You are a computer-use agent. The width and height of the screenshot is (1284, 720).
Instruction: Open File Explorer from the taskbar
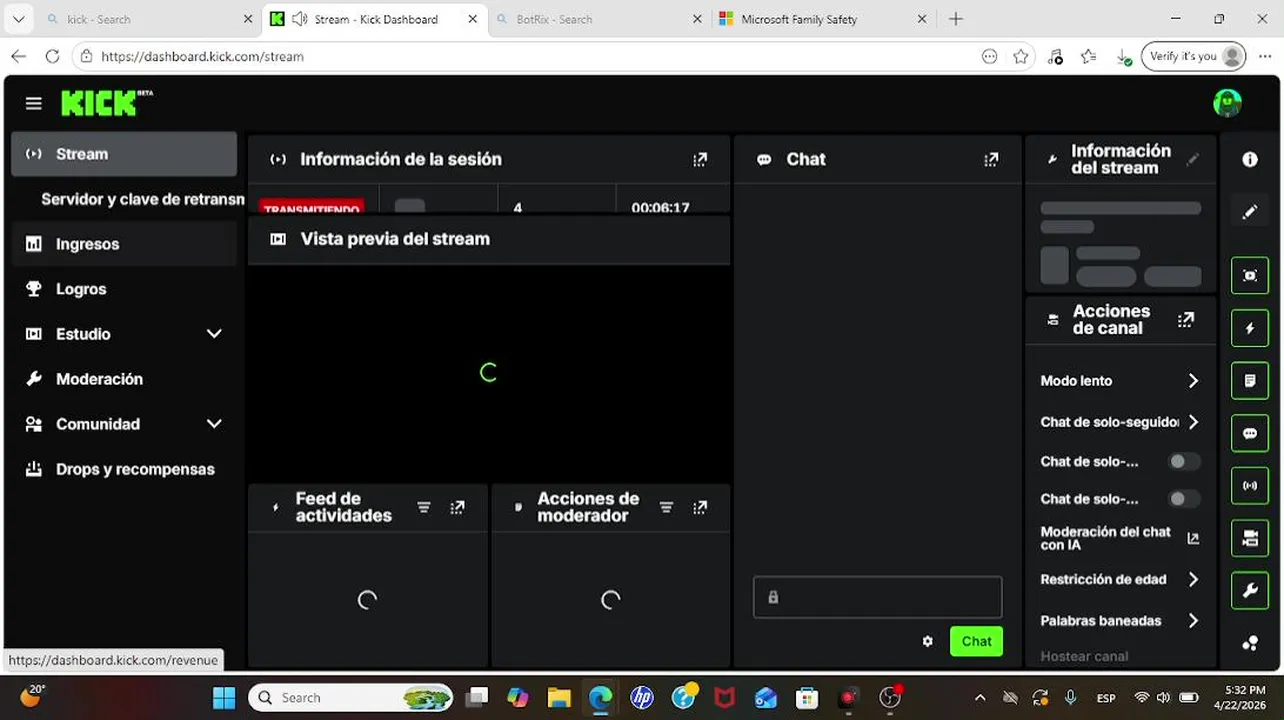pyautogui.click(x=559, y=698)
